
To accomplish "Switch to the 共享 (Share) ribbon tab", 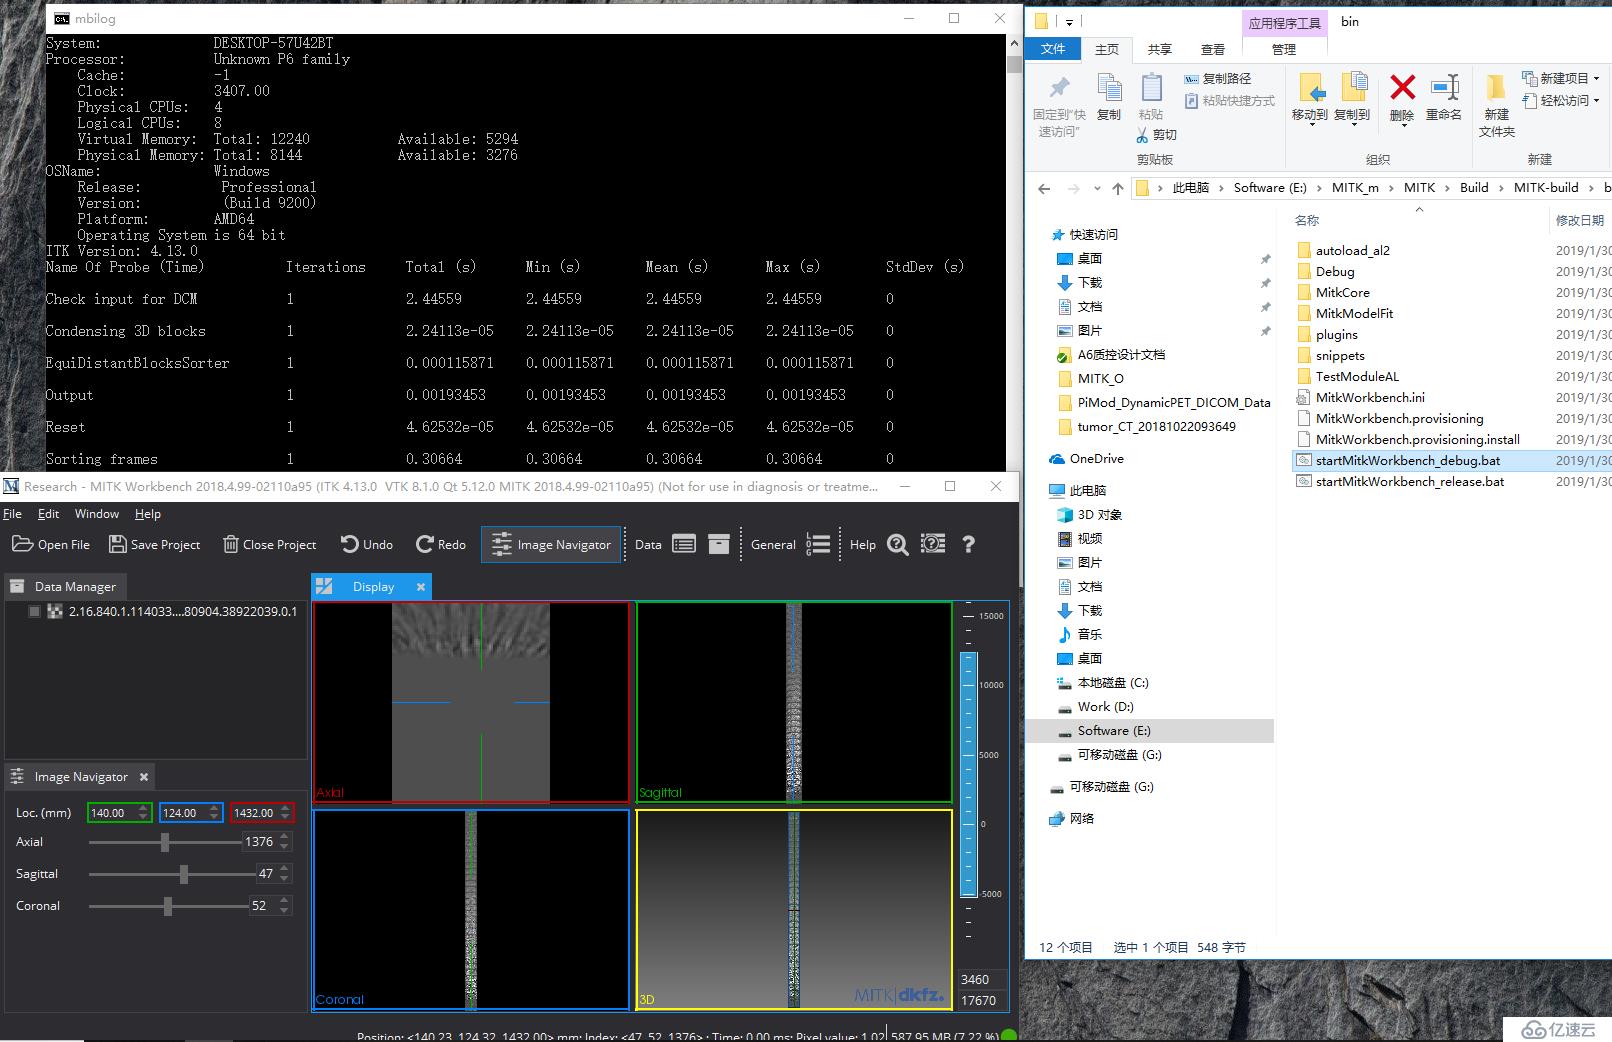I will pyautogui.click(x=1160, y=49).
